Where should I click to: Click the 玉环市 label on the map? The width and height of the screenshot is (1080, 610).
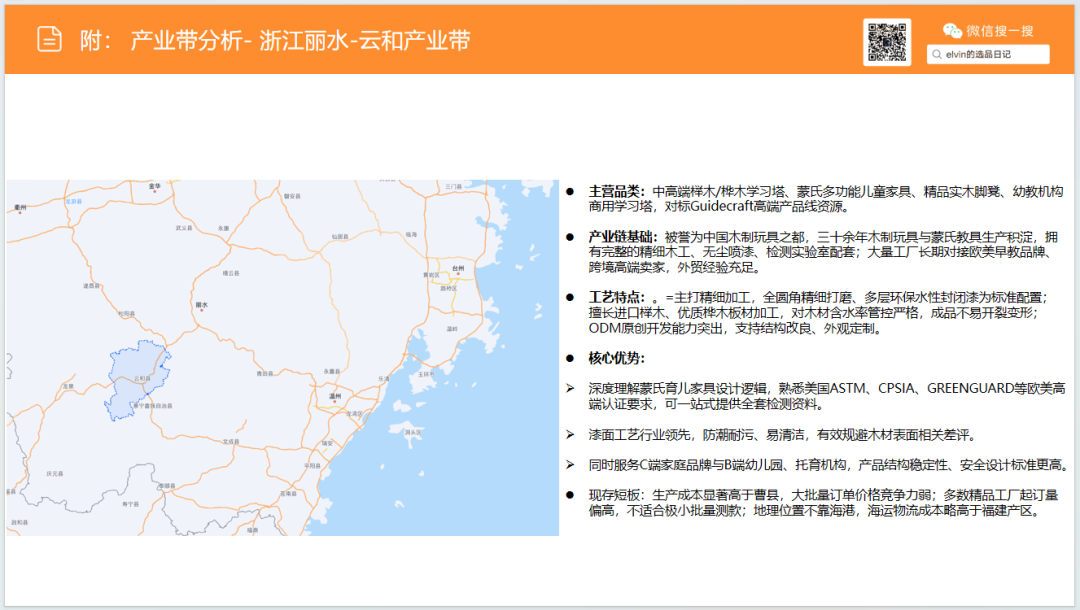(426, 375)
